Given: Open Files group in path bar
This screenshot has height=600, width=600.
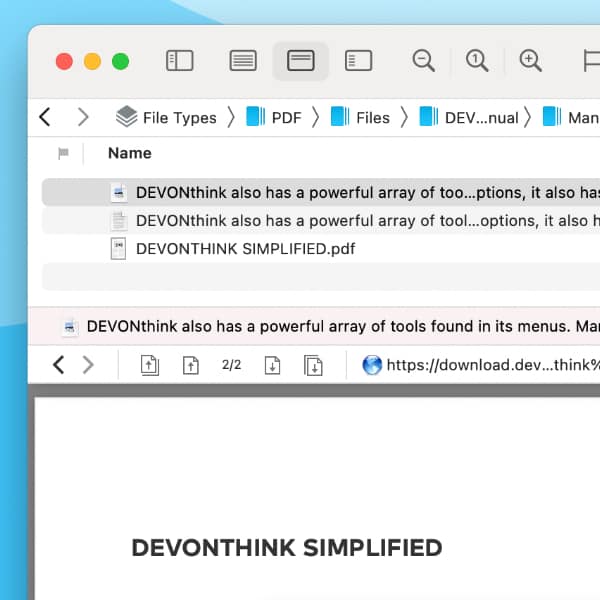Looking at the screenshot, I should pyautogui.click(x=360, y=117).
